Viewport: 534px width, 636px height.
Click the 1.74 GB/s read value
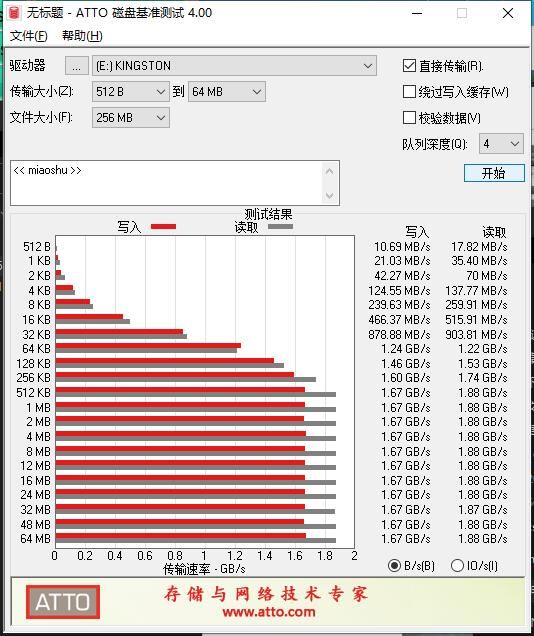tap(483, 378)
